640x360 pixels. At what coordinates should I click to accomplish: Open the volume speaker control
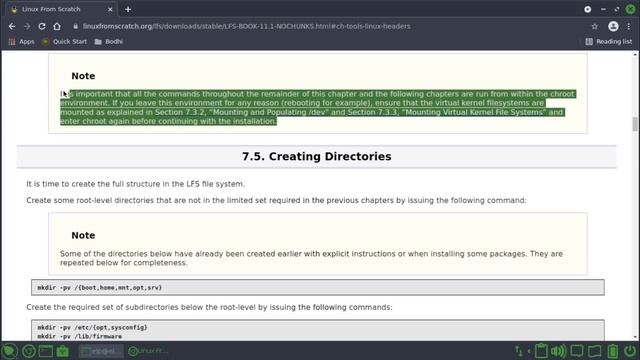[558, 351]
